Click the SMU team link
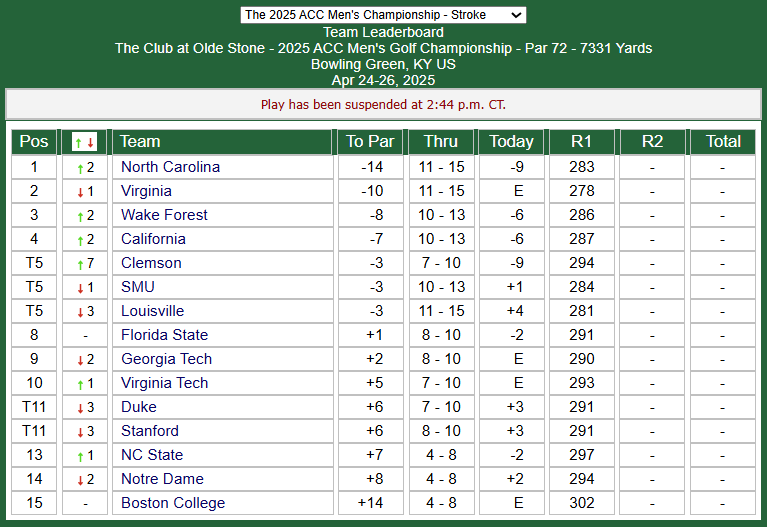The width and height of the screenshot is (767, 528). (x=138, y=287)
